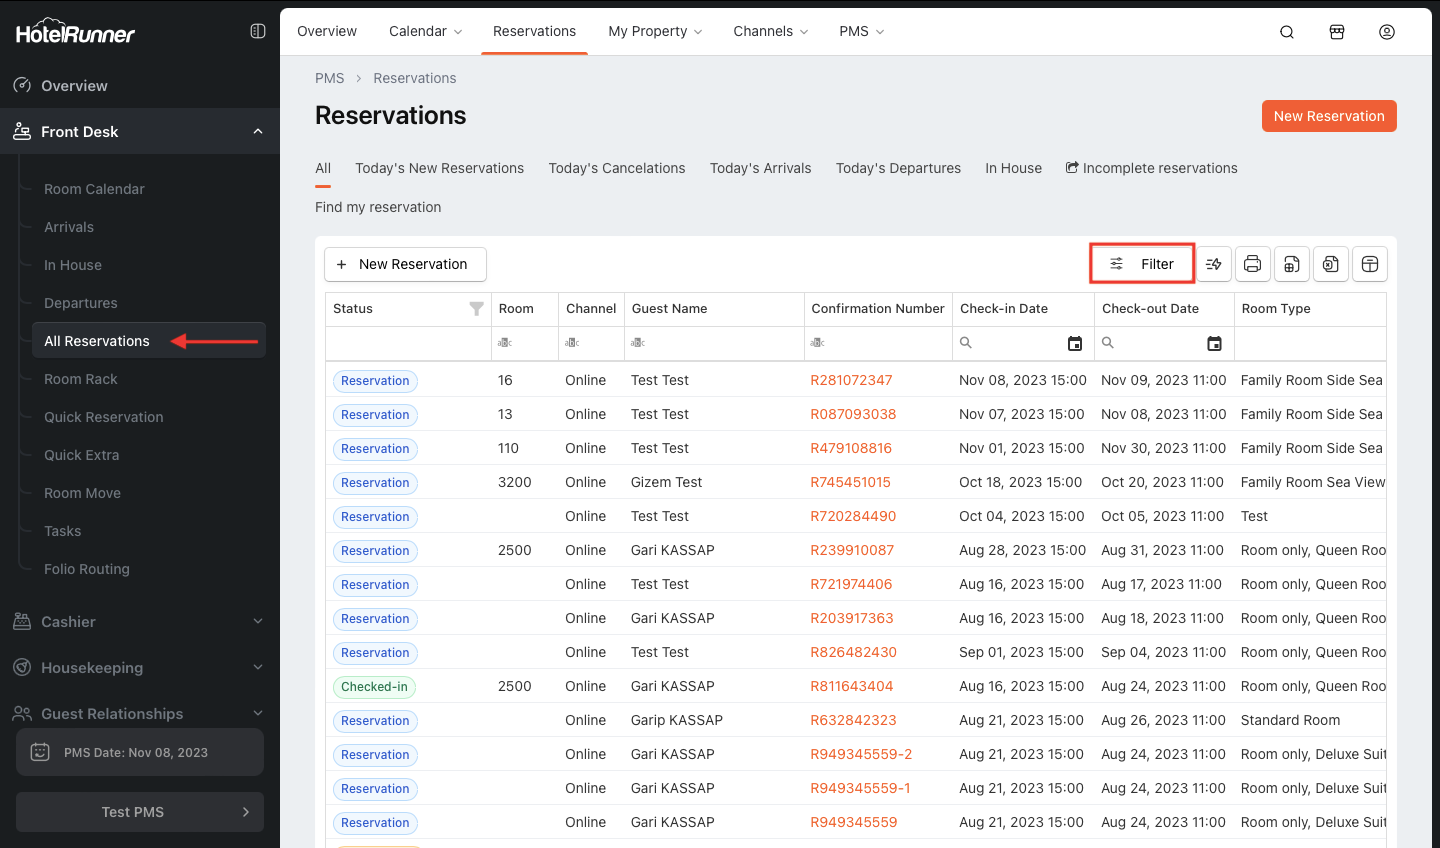Open the My Property dropdown menu

point(655,32)
